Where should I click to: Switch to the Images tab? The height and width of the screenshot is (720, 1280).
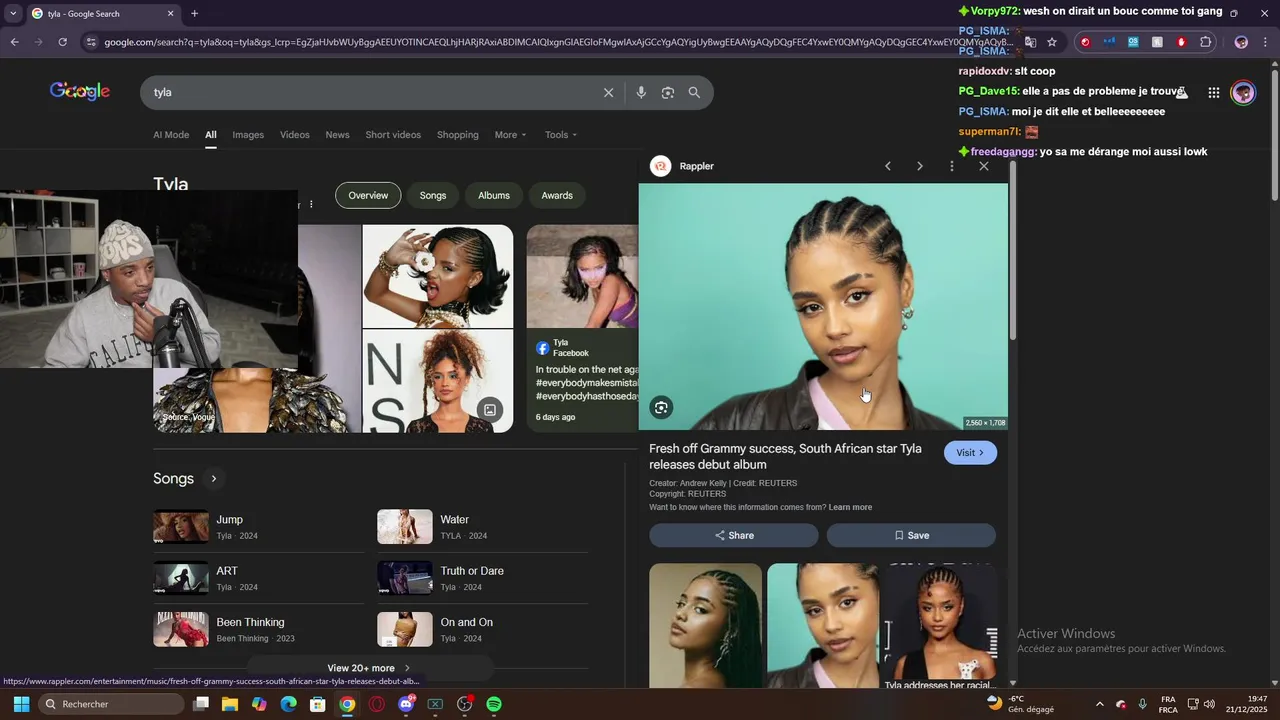tap(248, 135)
